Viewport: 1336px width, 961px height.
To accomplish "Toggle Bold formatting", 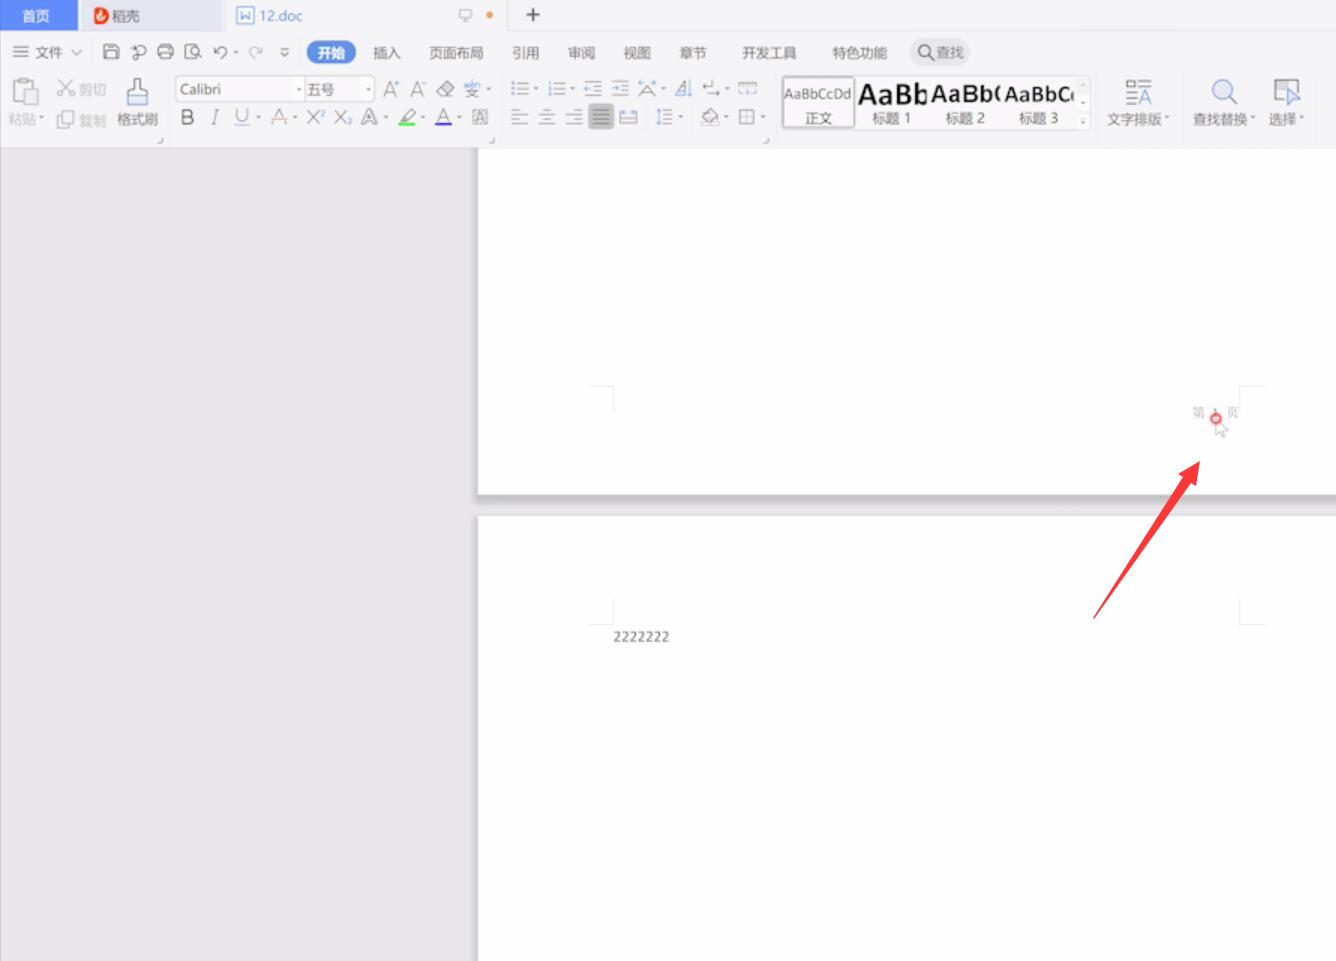I will [187, 117].
